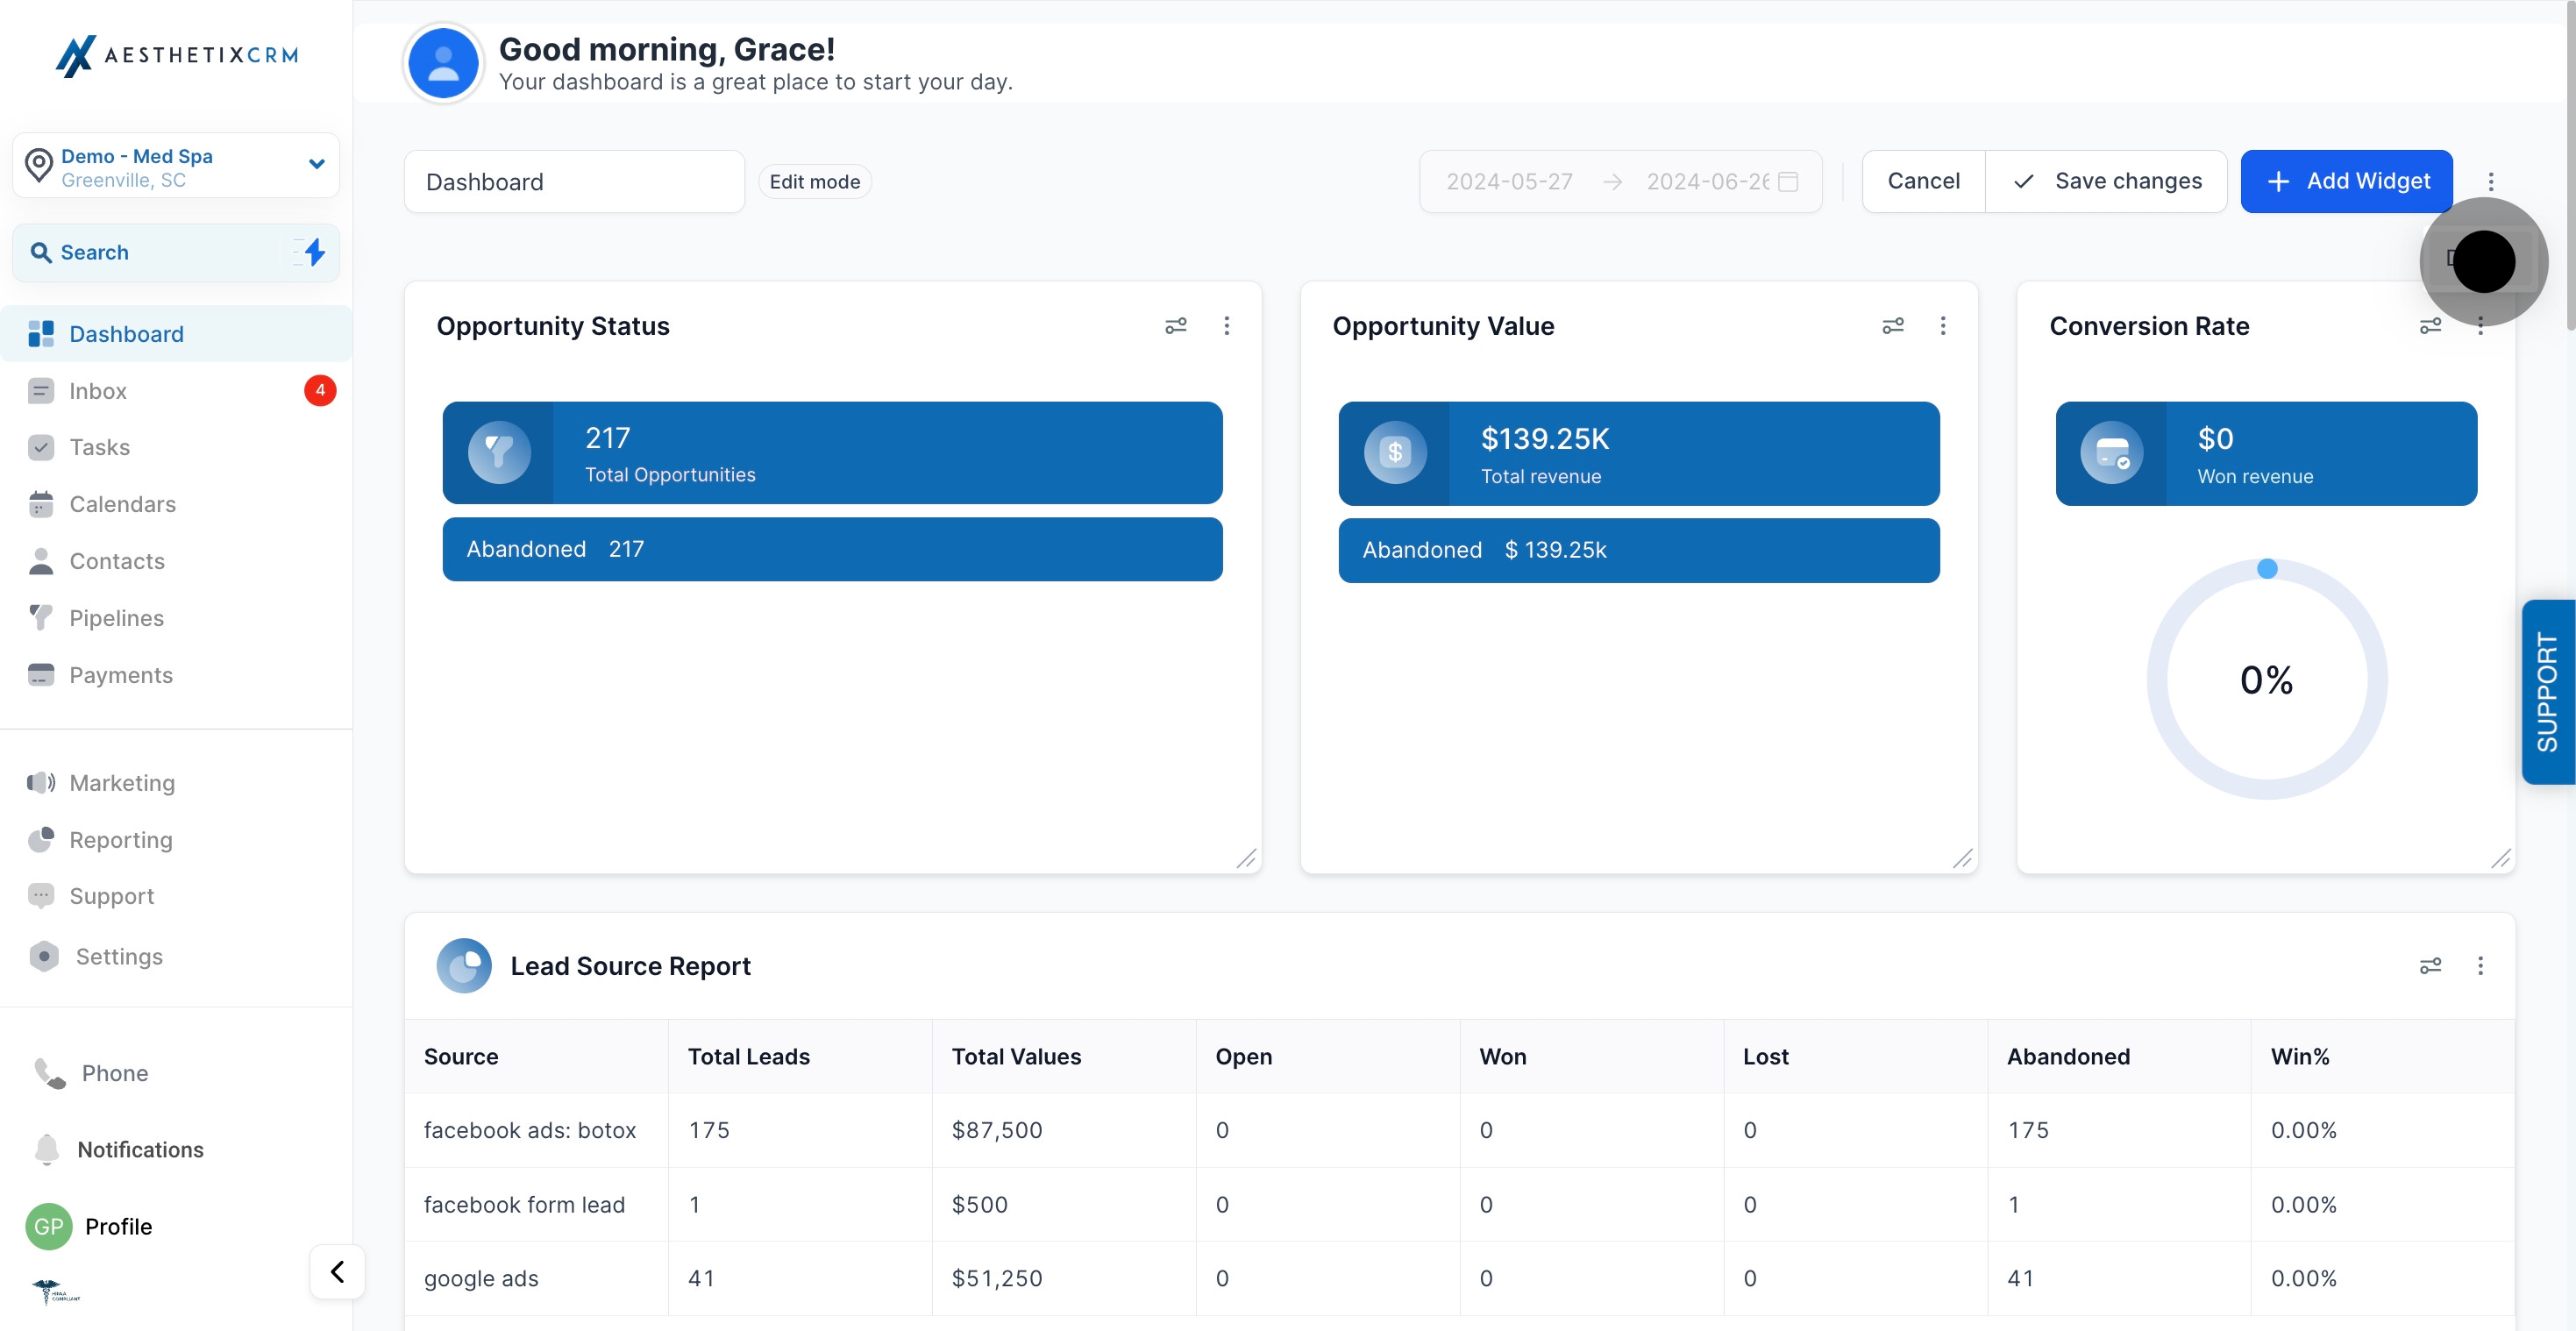Click the Save changes button
The width and height of the screenshot is (2576, 1331).
[2106, 181]
